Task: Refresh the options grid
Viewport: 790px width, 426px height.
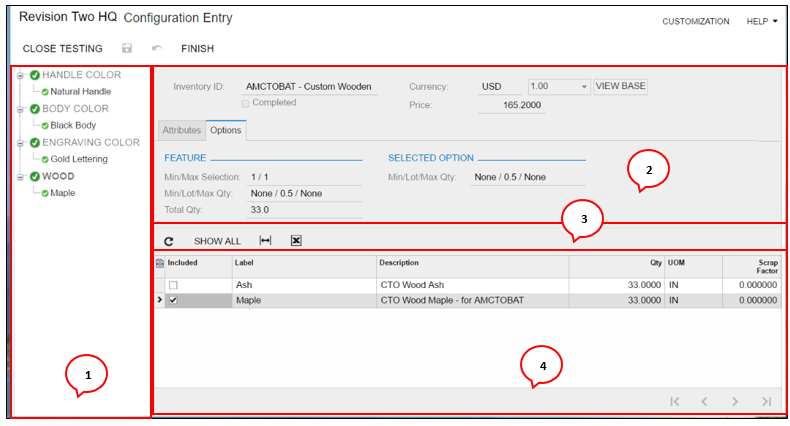Action: [x=169, y=241]
